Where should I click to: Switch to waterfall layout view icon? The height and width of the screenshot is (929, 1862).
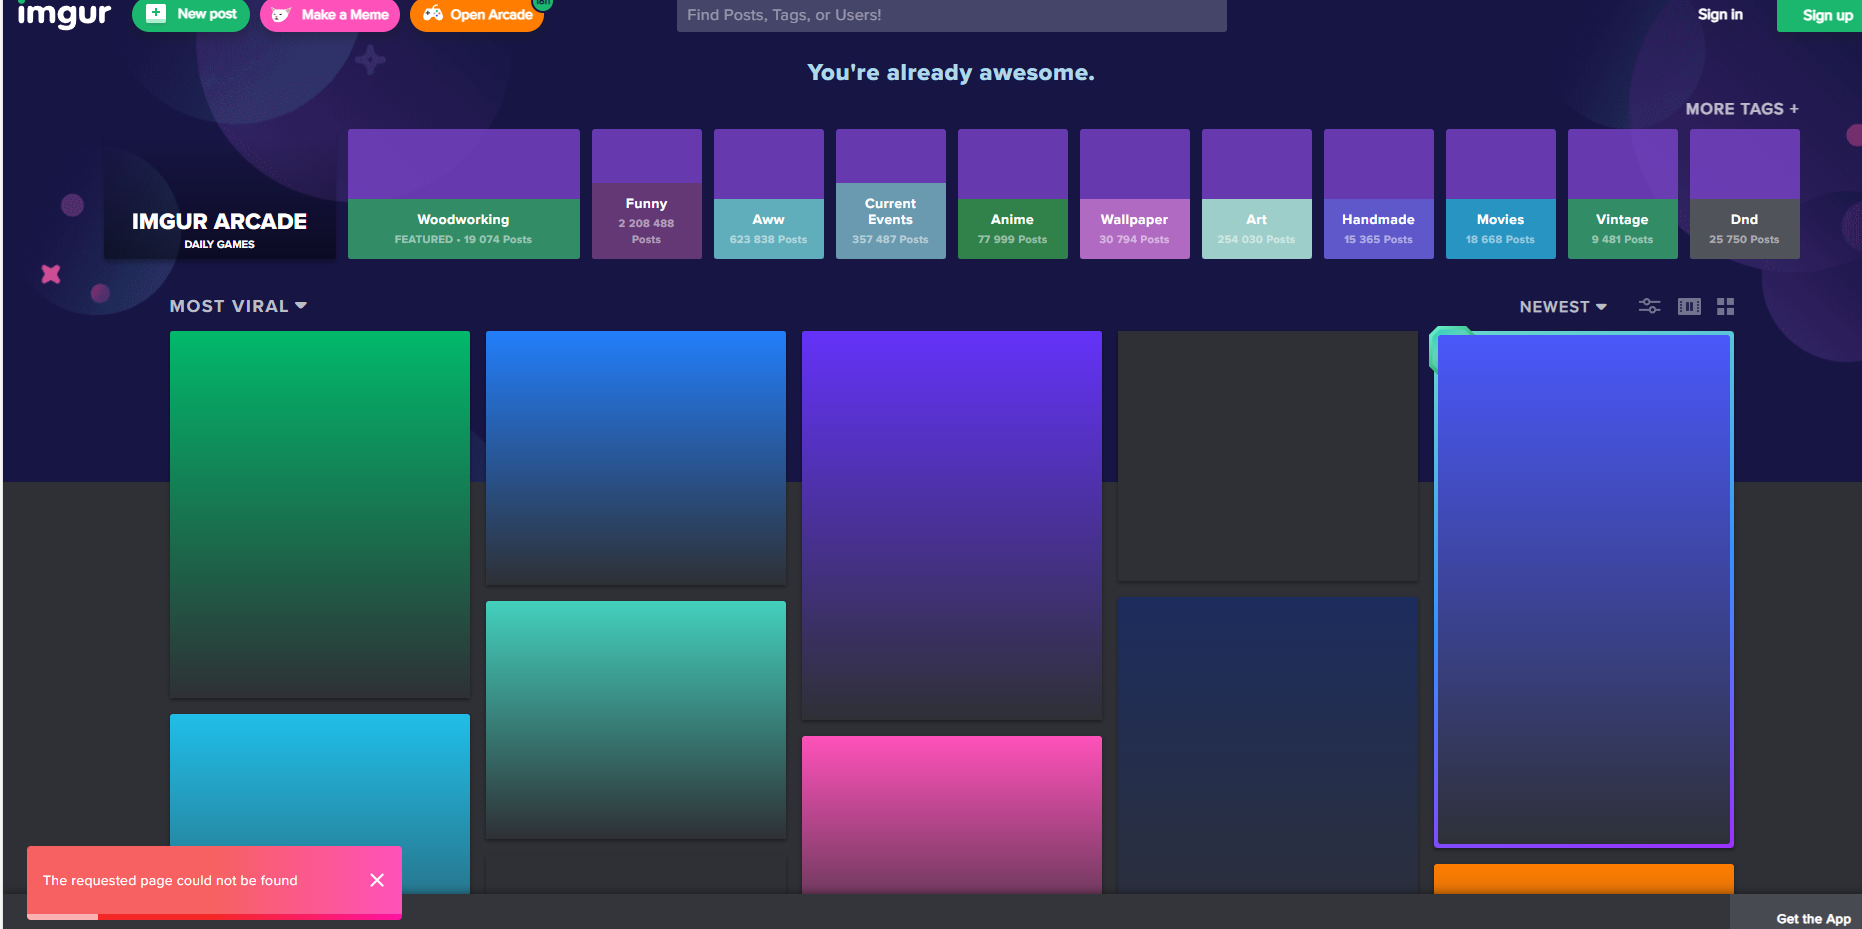coord(1689,306)
